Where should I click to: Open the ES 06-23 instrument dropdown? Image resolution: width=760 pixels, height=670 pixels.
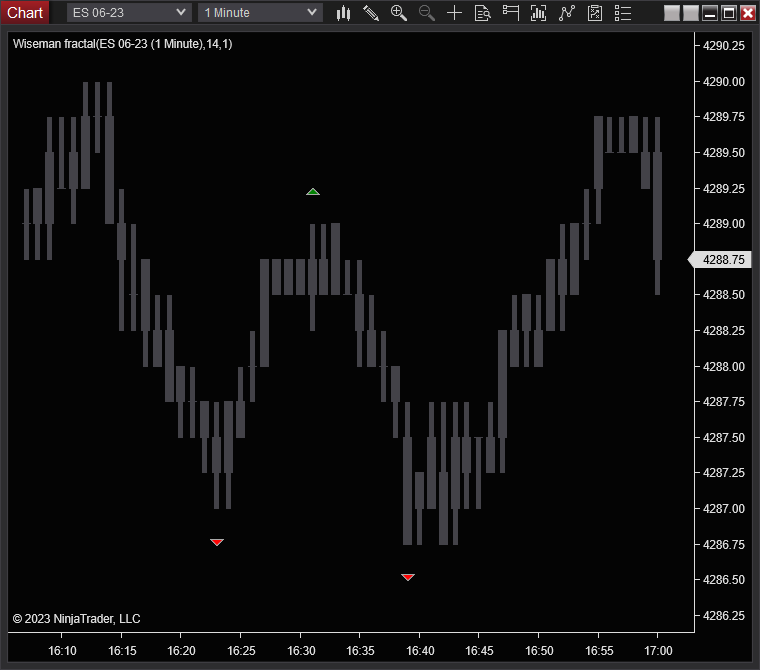point(129,13)
